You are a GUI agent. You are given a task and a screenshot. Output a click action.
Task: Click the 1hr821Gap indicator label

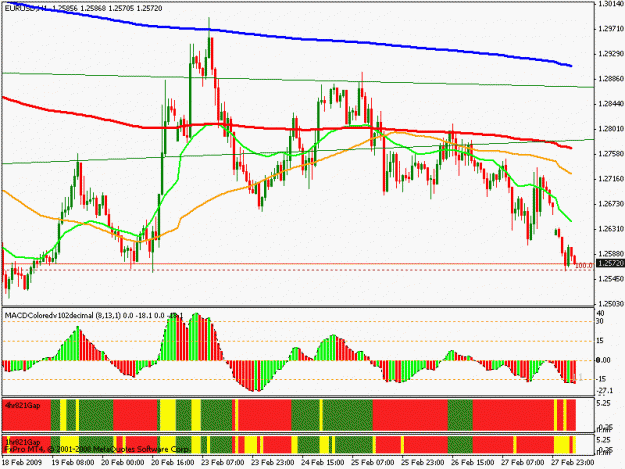point(22,442)
